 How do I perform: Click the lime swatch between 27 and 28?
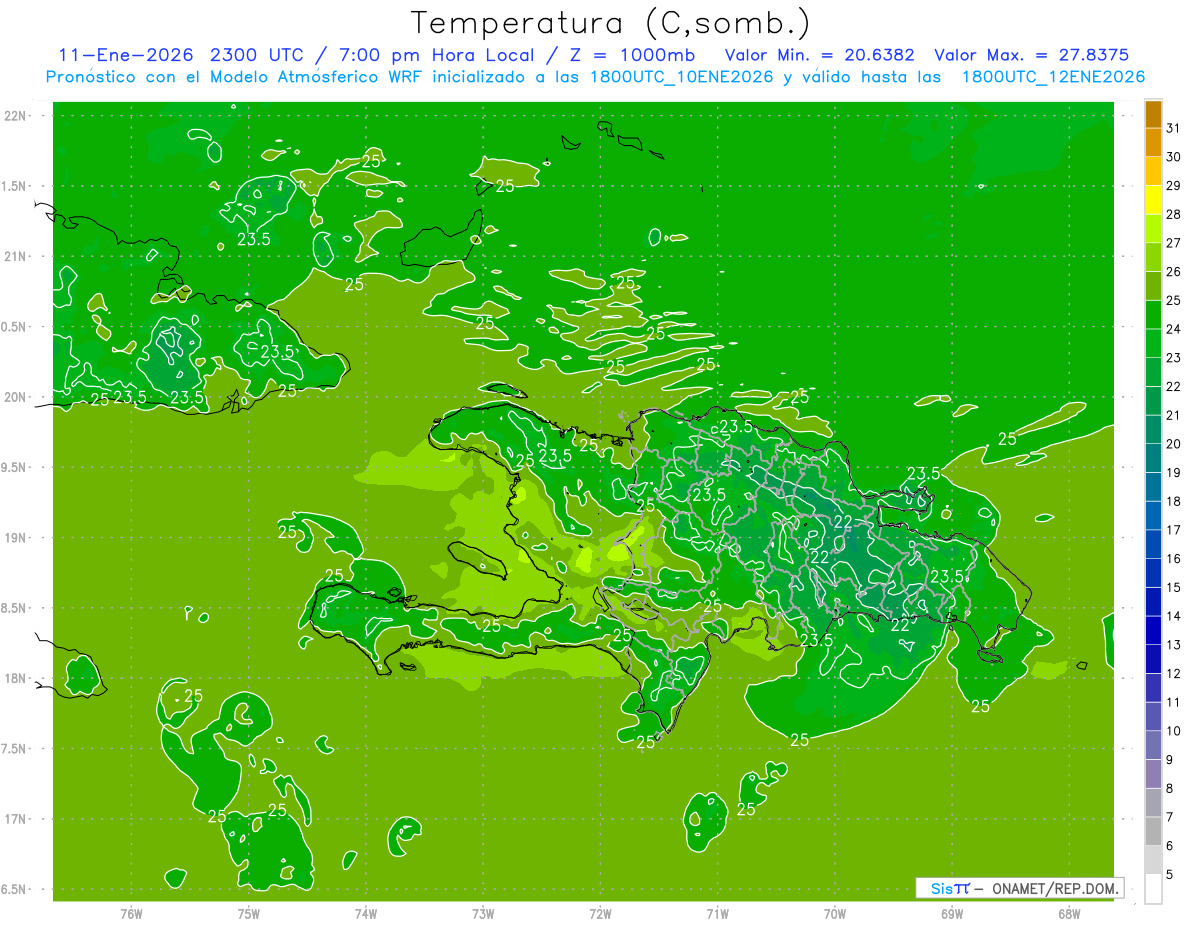(1153, 230)
